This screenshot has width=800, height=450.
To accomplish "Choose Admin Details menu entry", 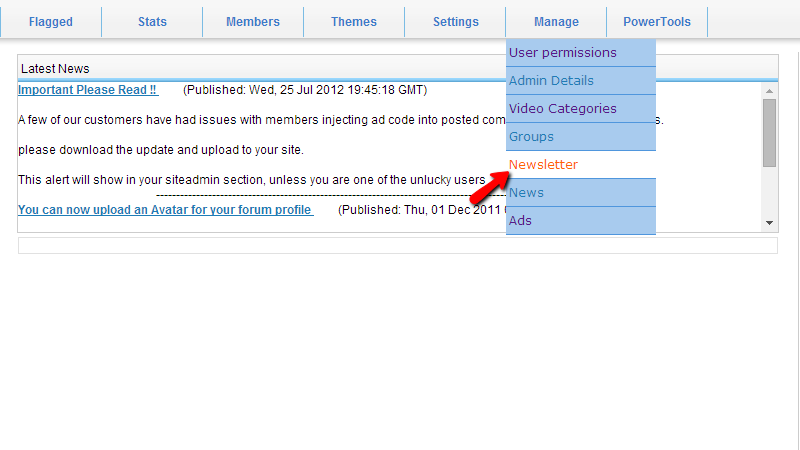I will point(581,81).
